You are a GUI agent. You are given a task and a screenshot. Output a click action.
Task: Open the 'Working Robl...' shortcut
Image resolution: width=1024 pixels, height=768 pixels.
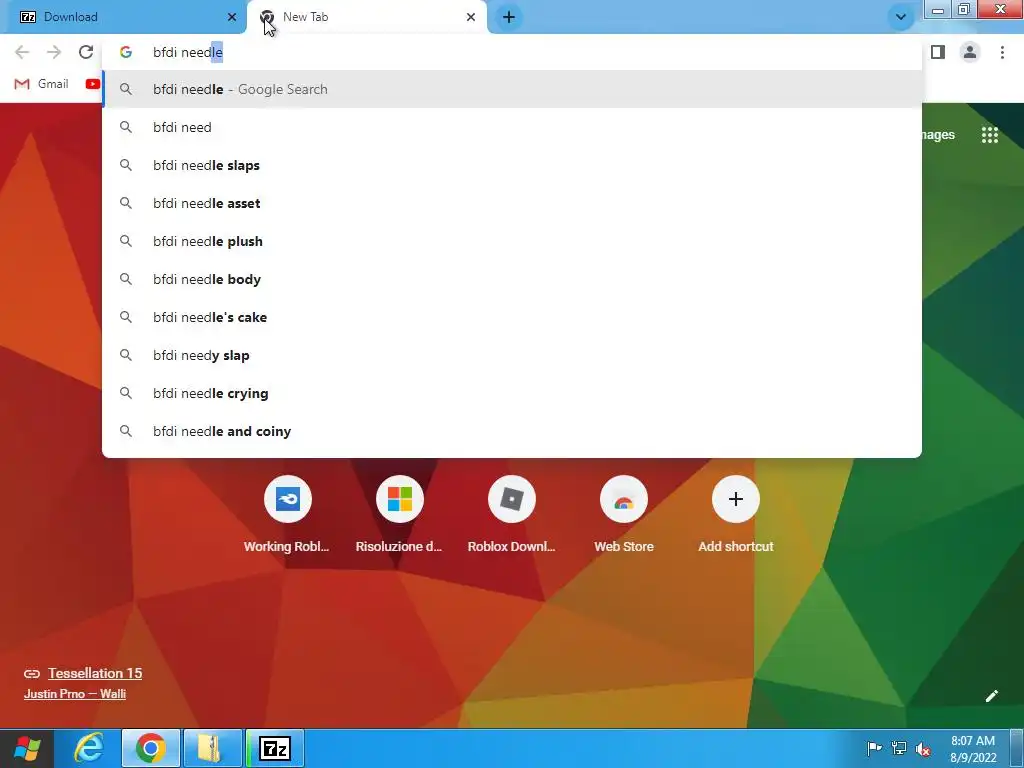[x=287, y=516]
